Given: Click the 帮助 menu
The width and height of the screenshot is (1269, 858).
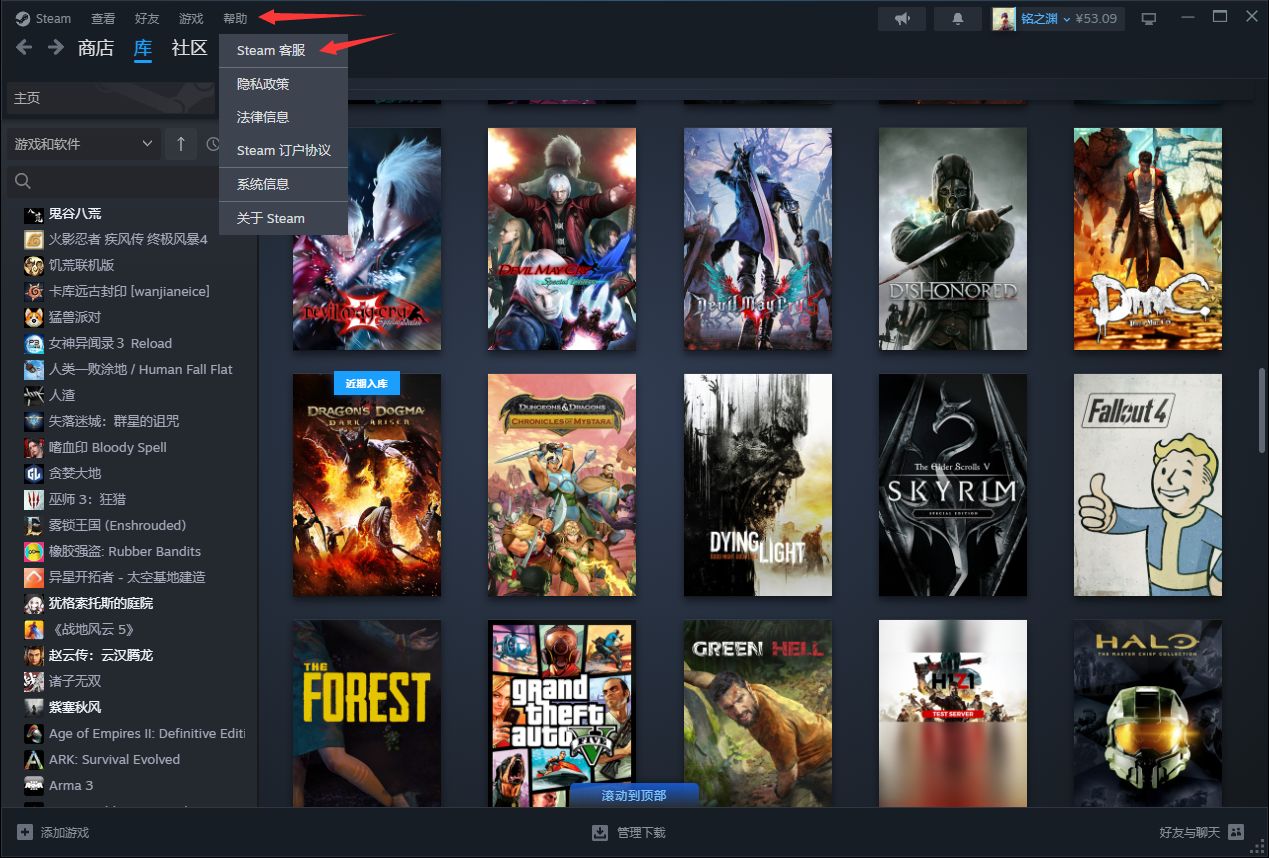Looking at the screenshot, I should tap(235, 18).
